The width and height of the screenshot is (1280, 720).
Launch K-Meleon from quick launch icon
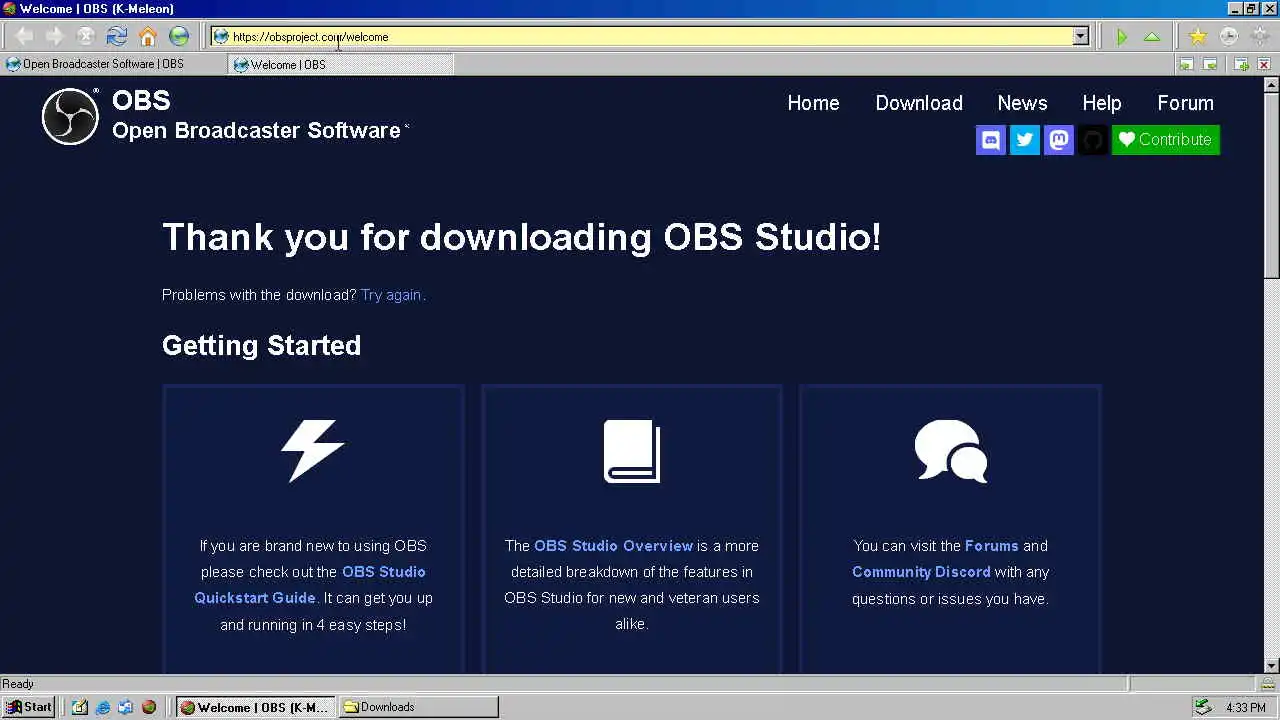pyautogui.click(x=149, y=707)
